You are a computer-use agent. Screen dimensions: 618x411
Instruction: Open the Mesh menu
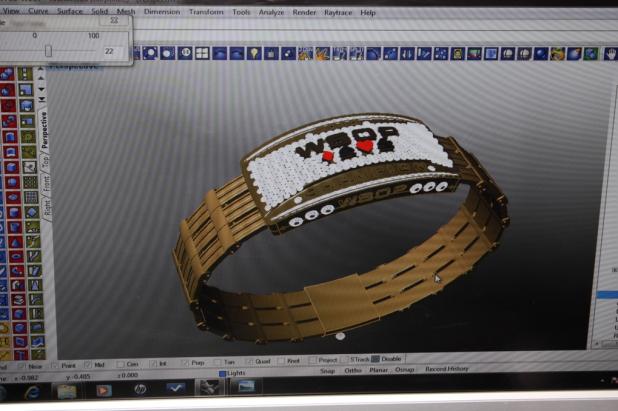(126, 11)
